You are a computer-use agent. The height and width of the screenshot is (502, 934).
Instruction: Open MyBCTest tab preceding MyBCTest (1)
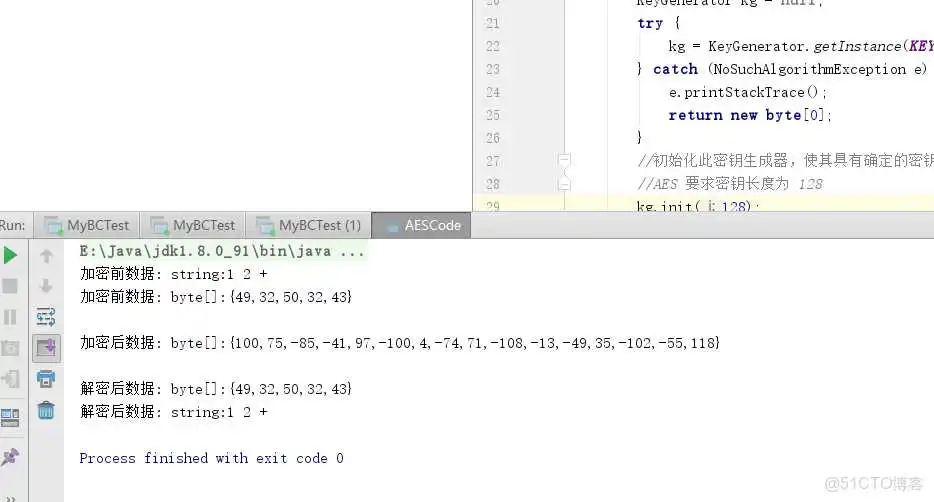(x=192, y=225)
